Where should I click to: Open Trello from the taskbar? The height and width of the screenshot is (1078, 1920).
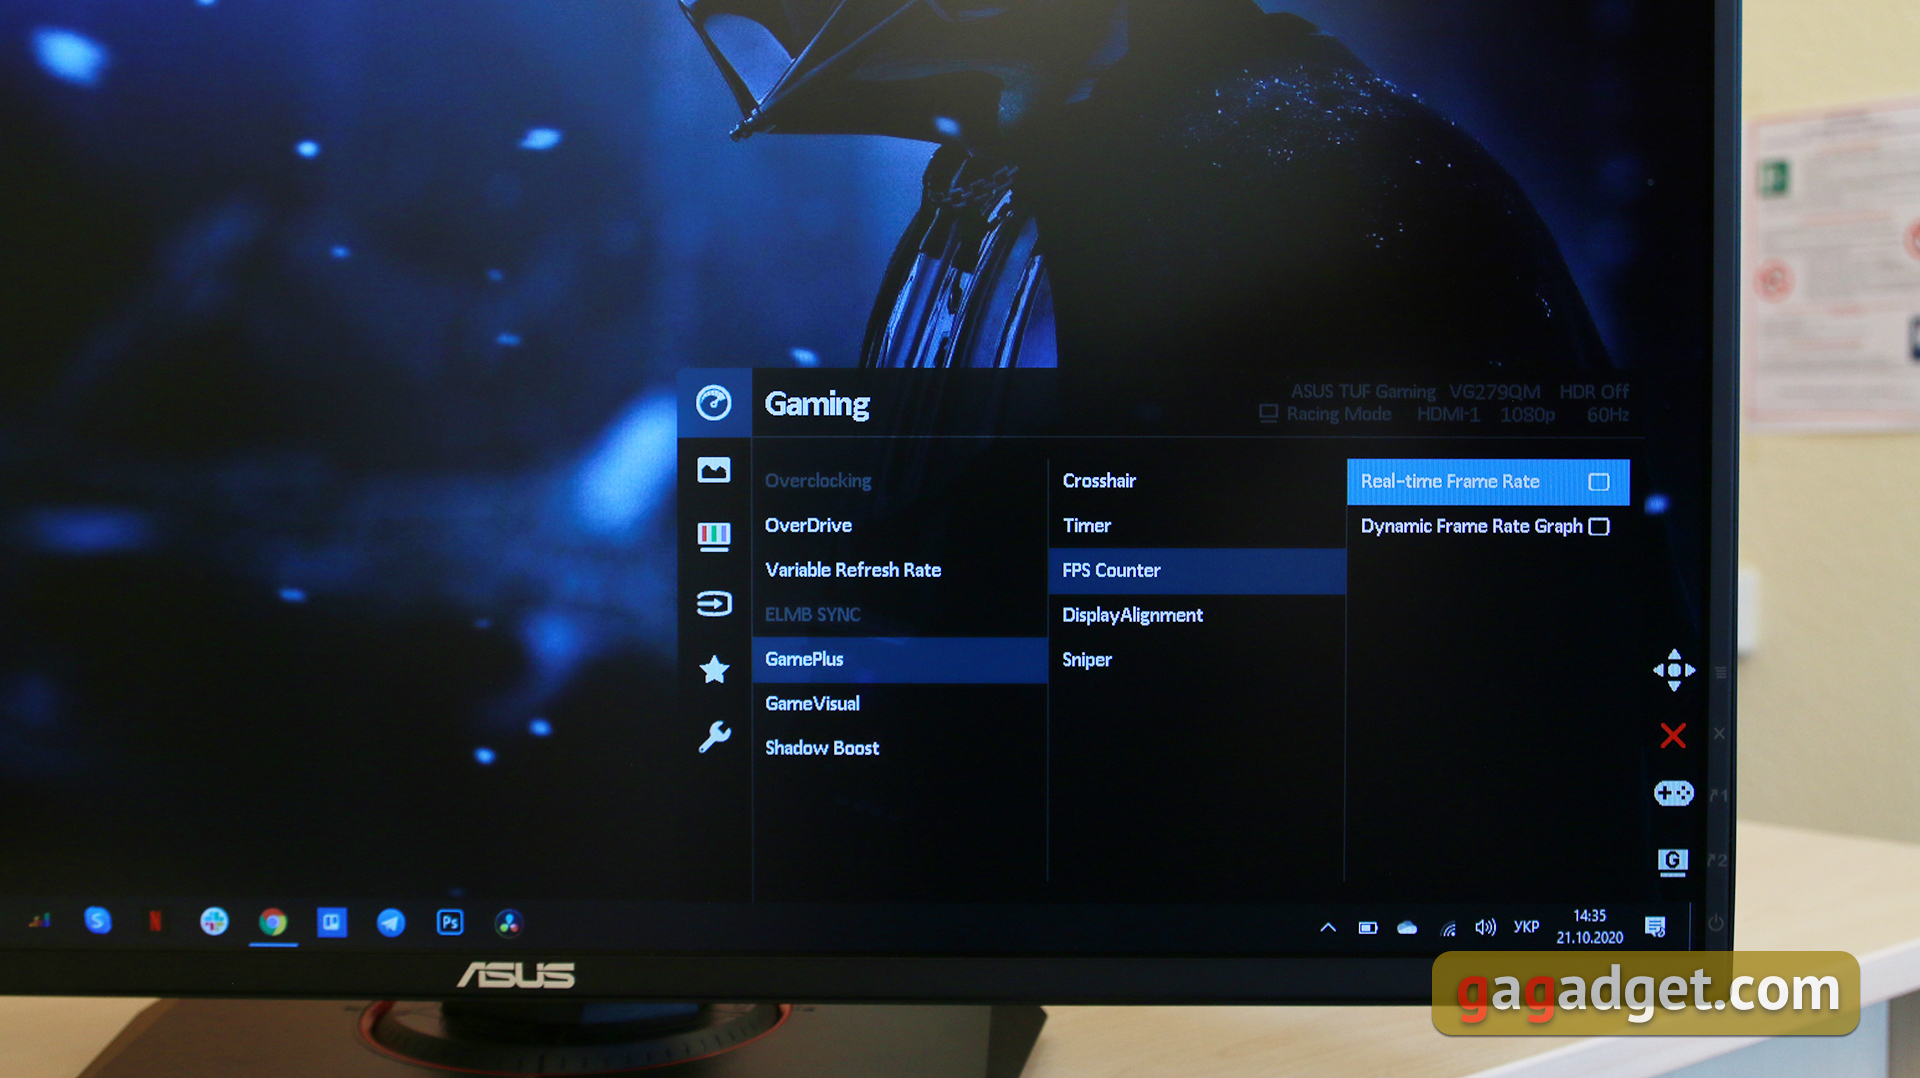coord(332,922)
